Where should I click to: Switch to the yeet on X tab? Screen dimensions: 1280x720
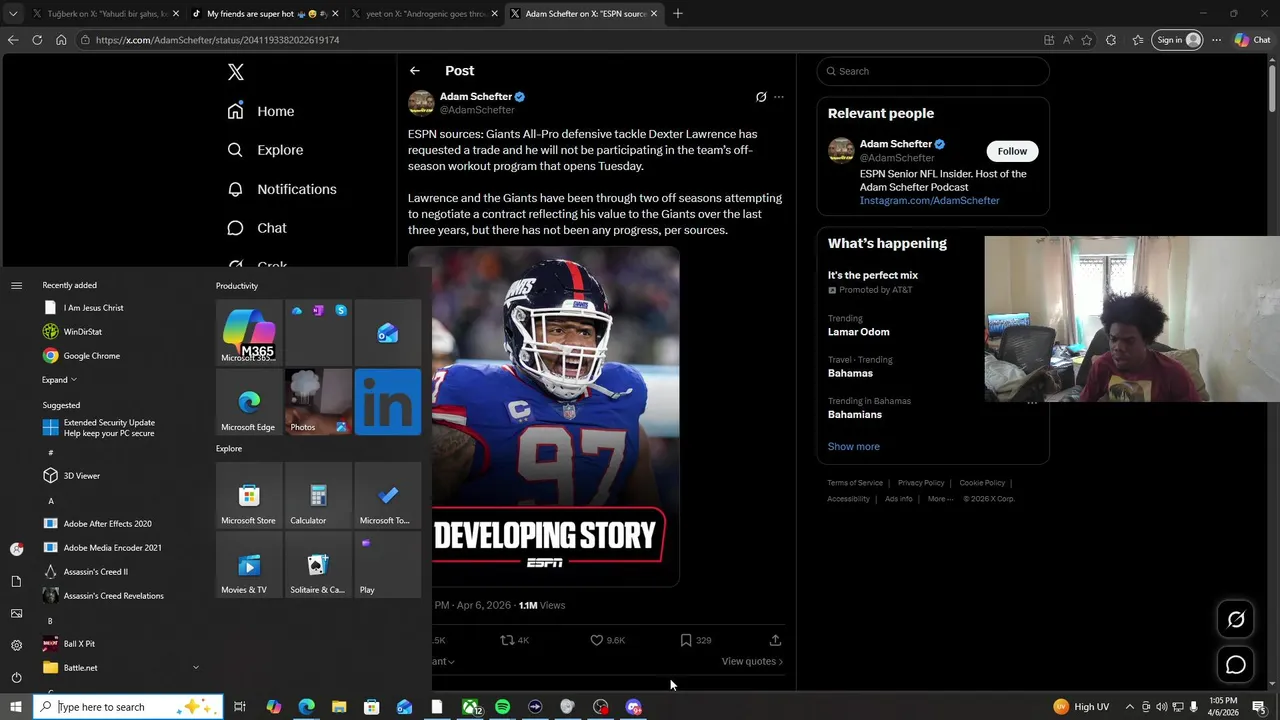point(424,14)
